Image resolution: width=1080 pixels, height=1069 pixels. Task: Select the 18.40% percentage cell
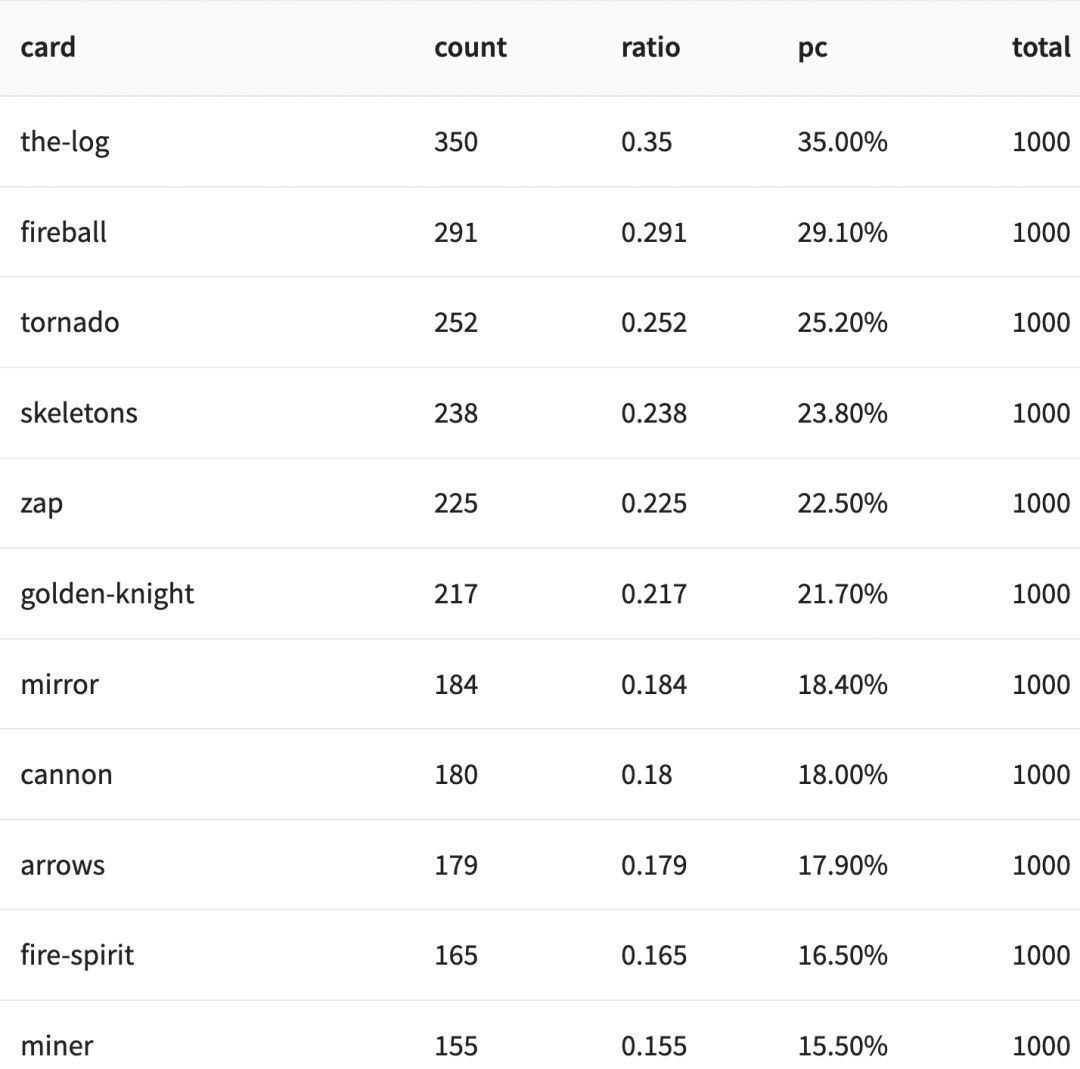click(x=842, y=684)
